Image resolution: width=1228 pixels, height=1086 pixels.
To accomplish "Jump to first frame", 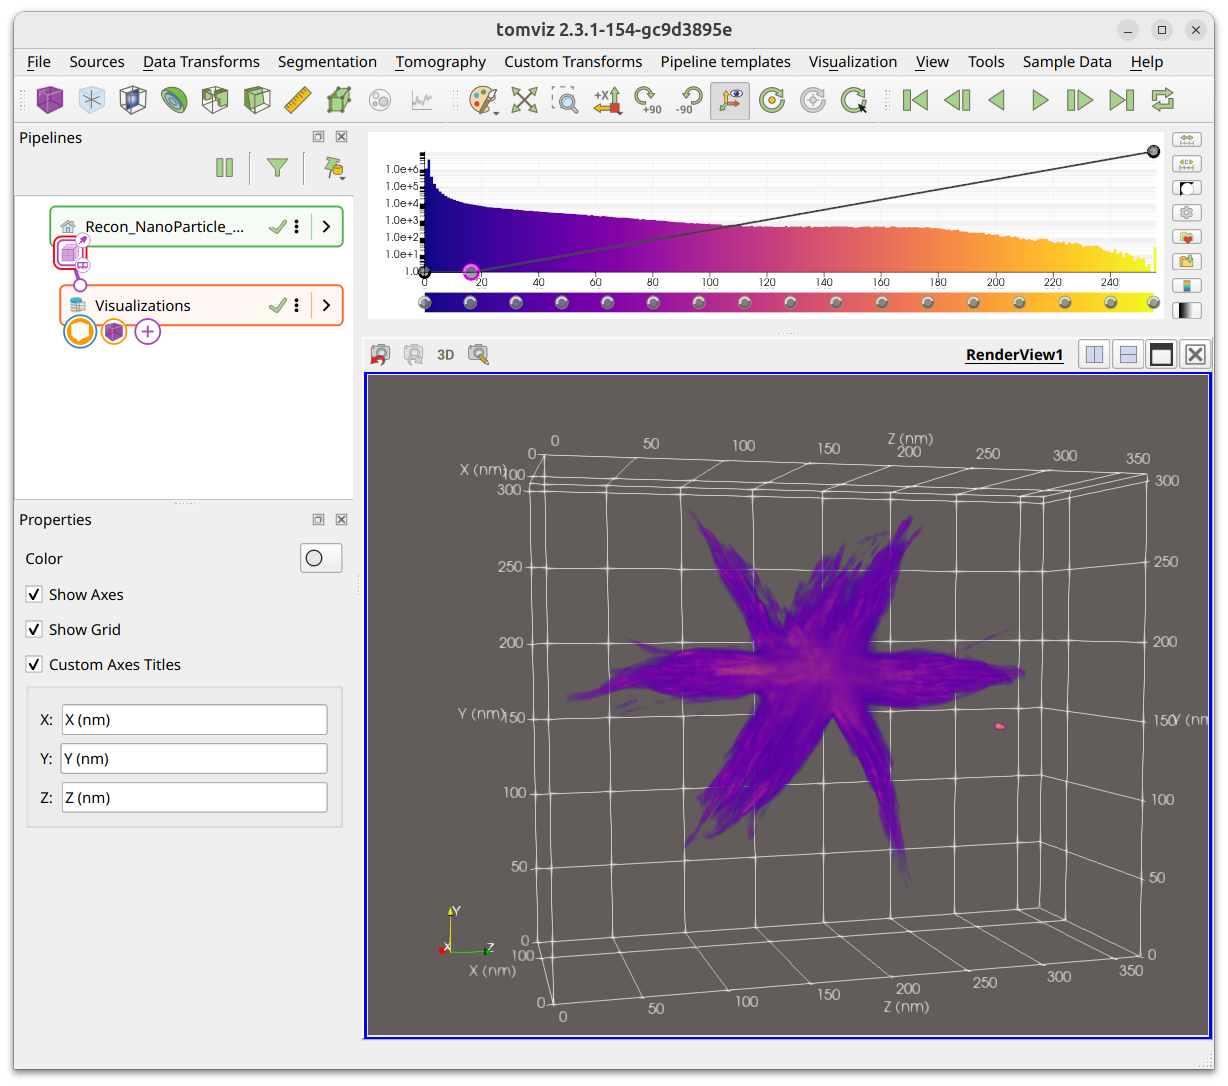I will tap(915, 99).
